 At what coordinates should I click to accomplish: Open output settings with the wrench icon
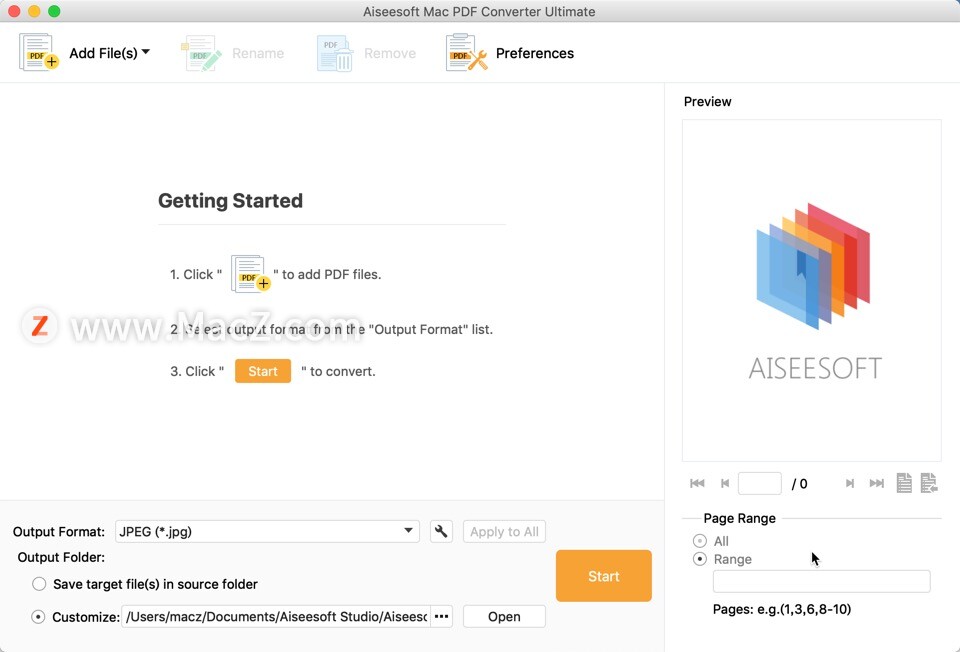[441, 531]
